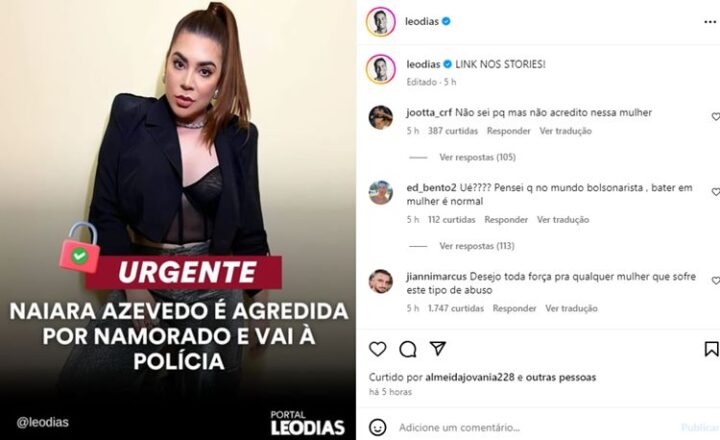Open leodias profile picture in header
The width and height of the screenshot is (720, 440).
pos(380,22)
